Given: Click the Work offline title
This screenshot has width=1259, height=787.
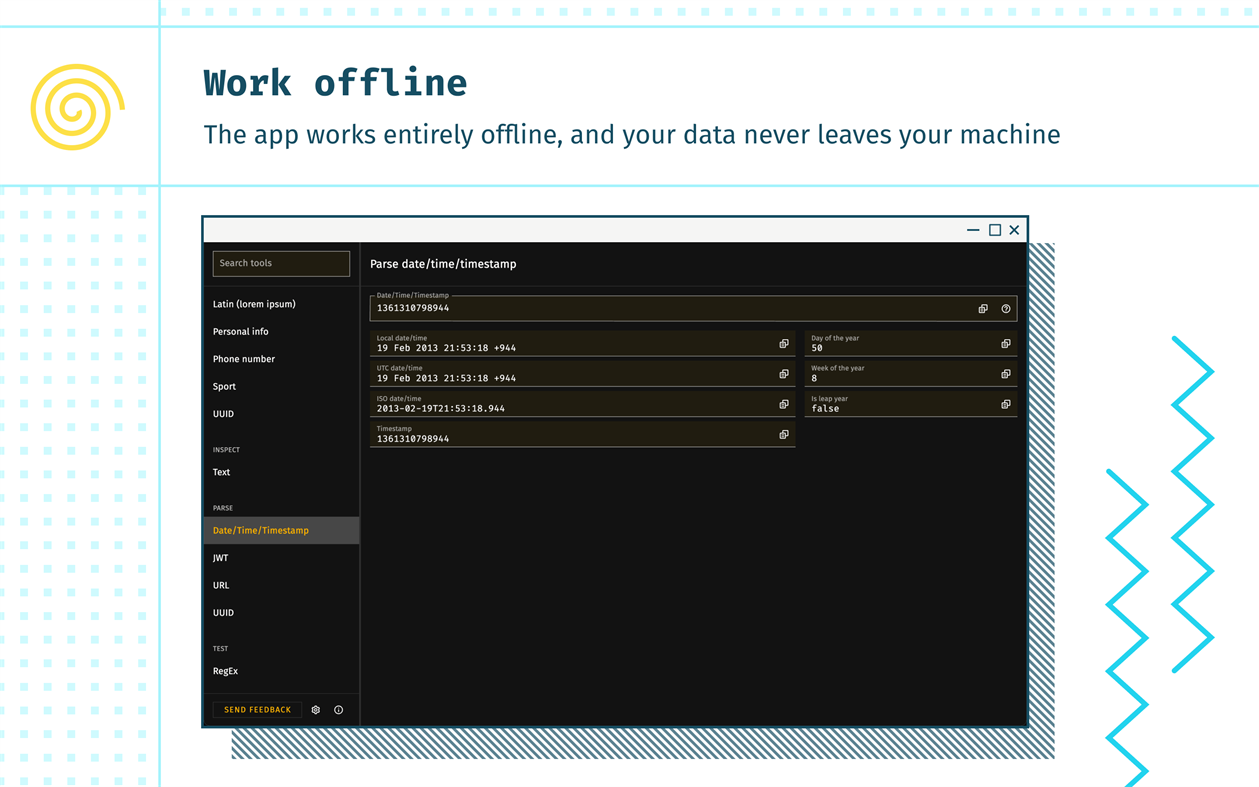Looking at the screenshot, I should [x=335, y=82].
